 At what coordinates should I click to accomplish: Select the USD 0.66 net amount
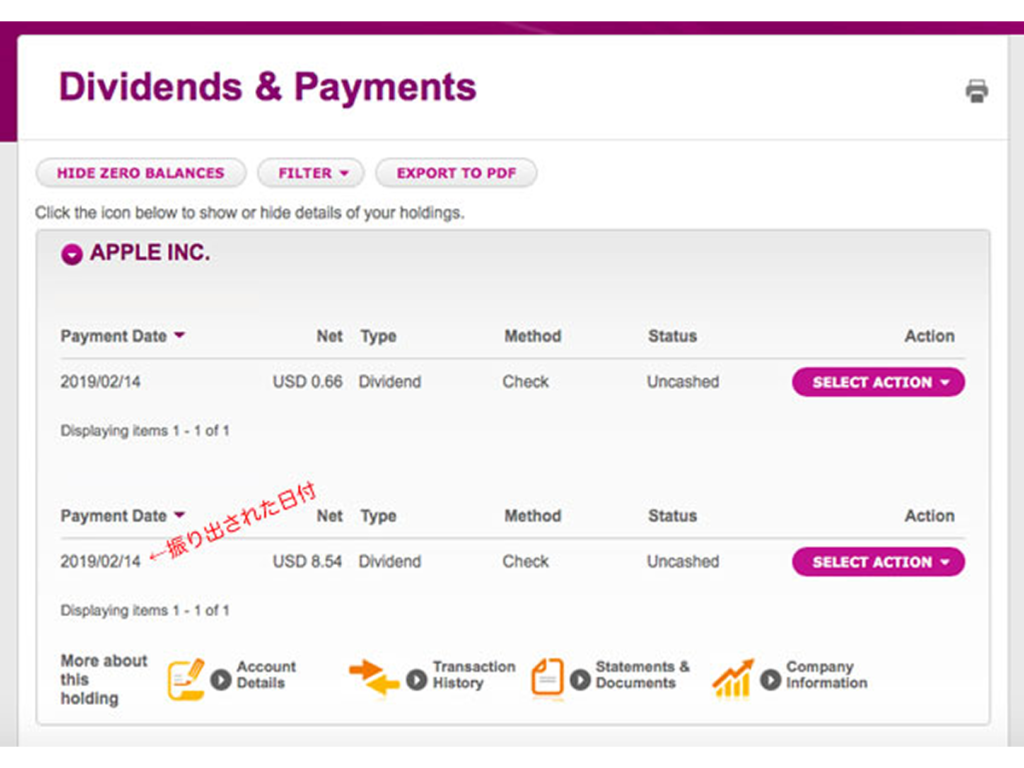pyautogui.click(x=308, y=382)
